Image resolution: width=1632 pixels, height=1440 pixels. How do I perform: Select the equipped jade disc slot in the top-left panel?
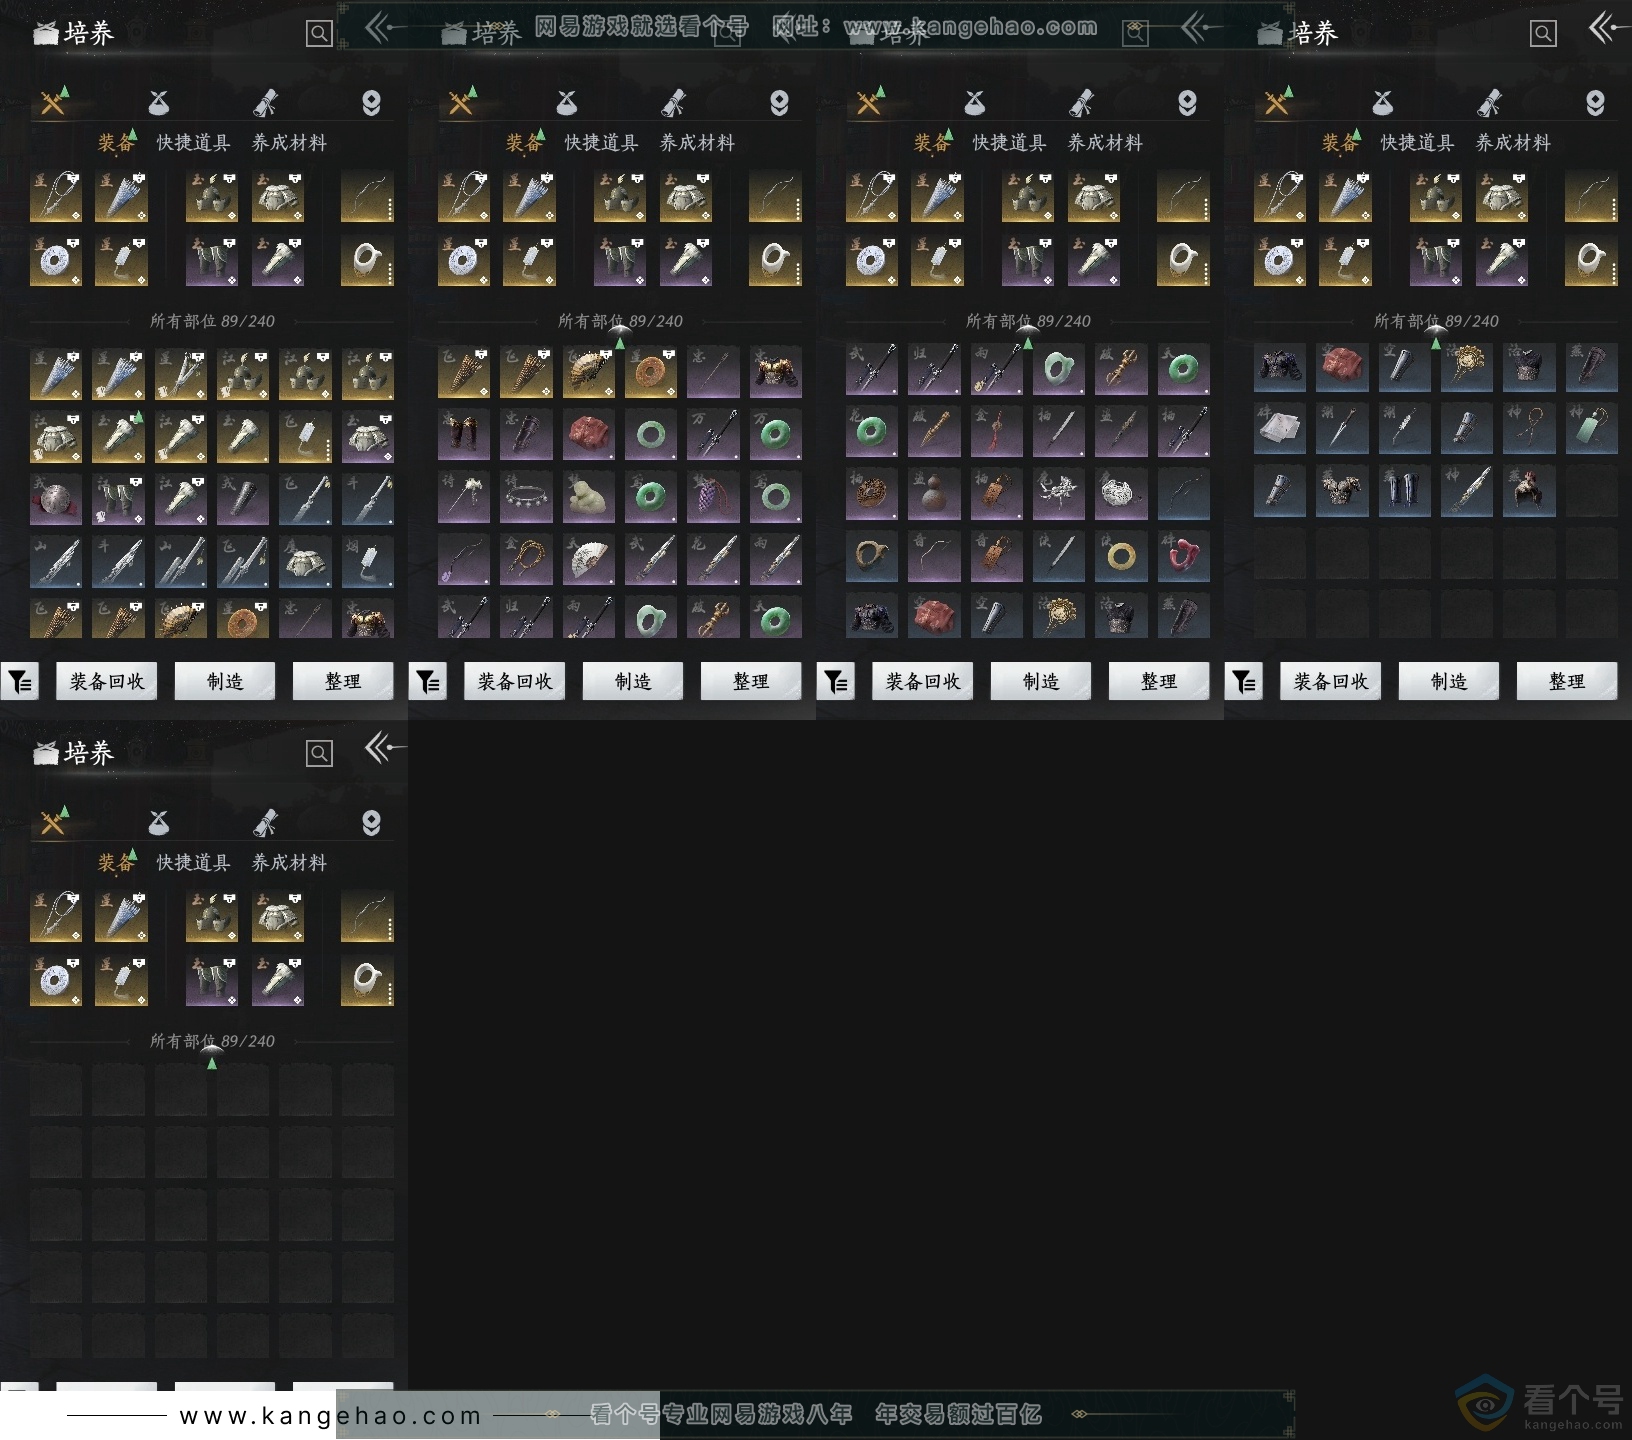56,260
